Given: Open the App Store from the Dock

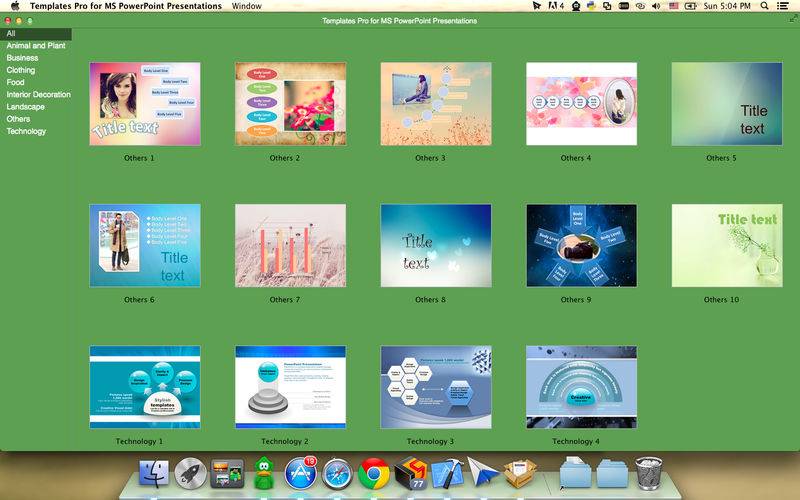Looking at the screenshot, I should (301, 473).
